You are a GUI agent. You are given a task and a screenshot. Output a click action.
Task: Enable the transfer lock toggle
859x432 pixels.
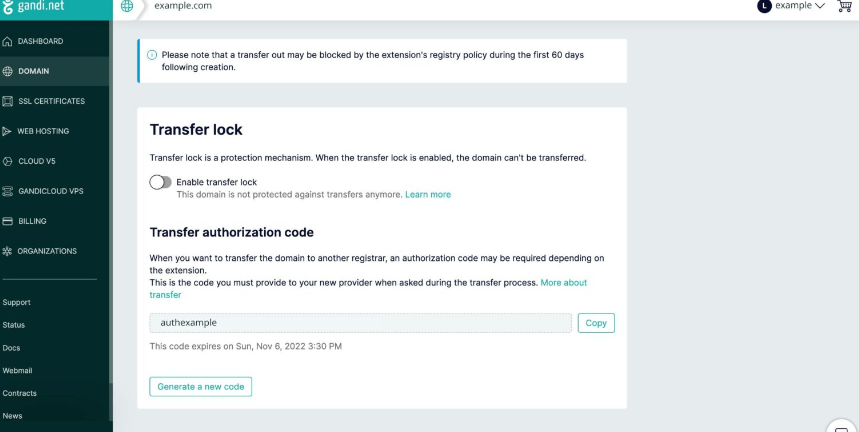pyautogui.click(x=160, y=182)
